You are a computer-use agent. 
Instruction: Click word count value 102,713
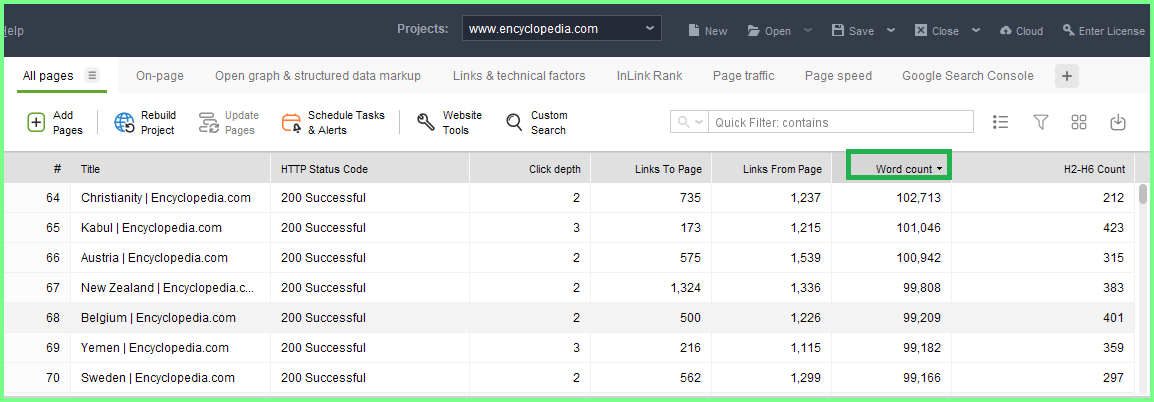coord(917,198)
